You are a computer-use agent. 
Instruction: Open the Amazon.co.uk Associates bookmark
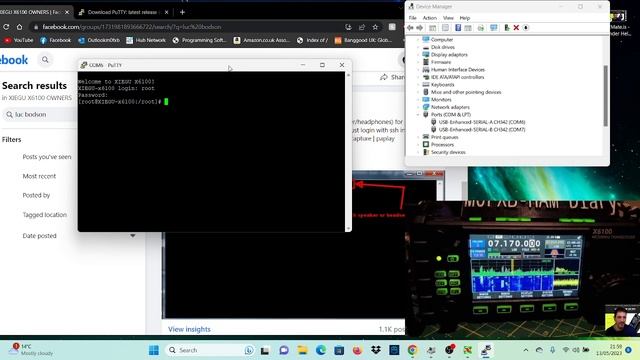[x=262, y=40]
